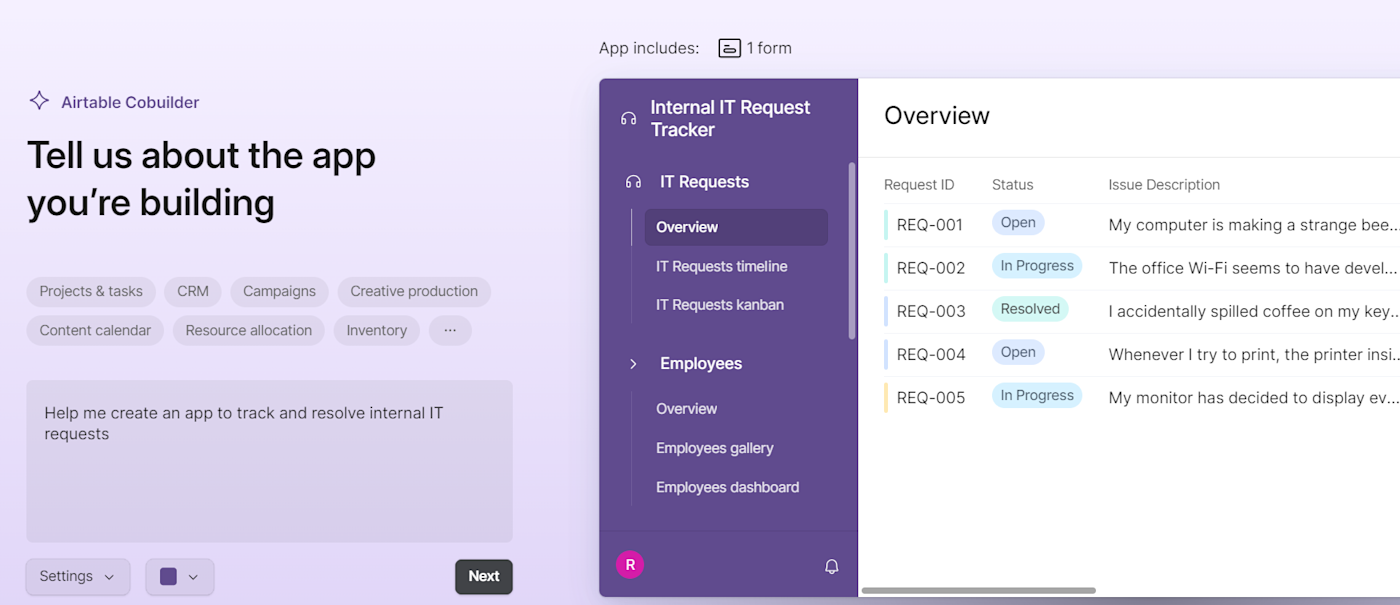This screenshot has width=1400, height=605.
Task: Open Overview under Employees
Action: point(687,408)
